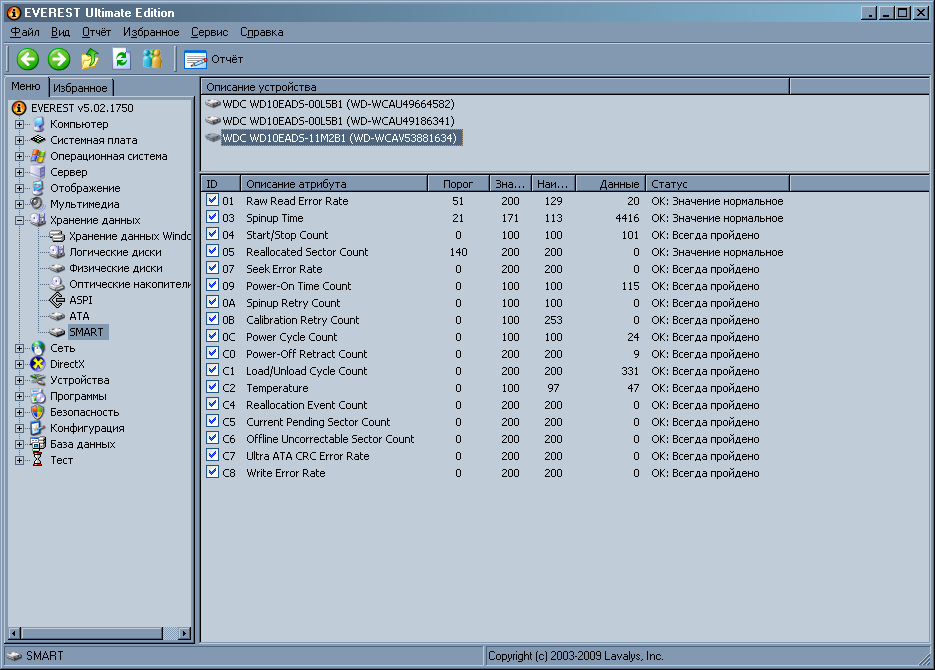Toggle the Reallocated Sector Count checkbox
This screenshot has height=670, width=935.
coord(212,251)
